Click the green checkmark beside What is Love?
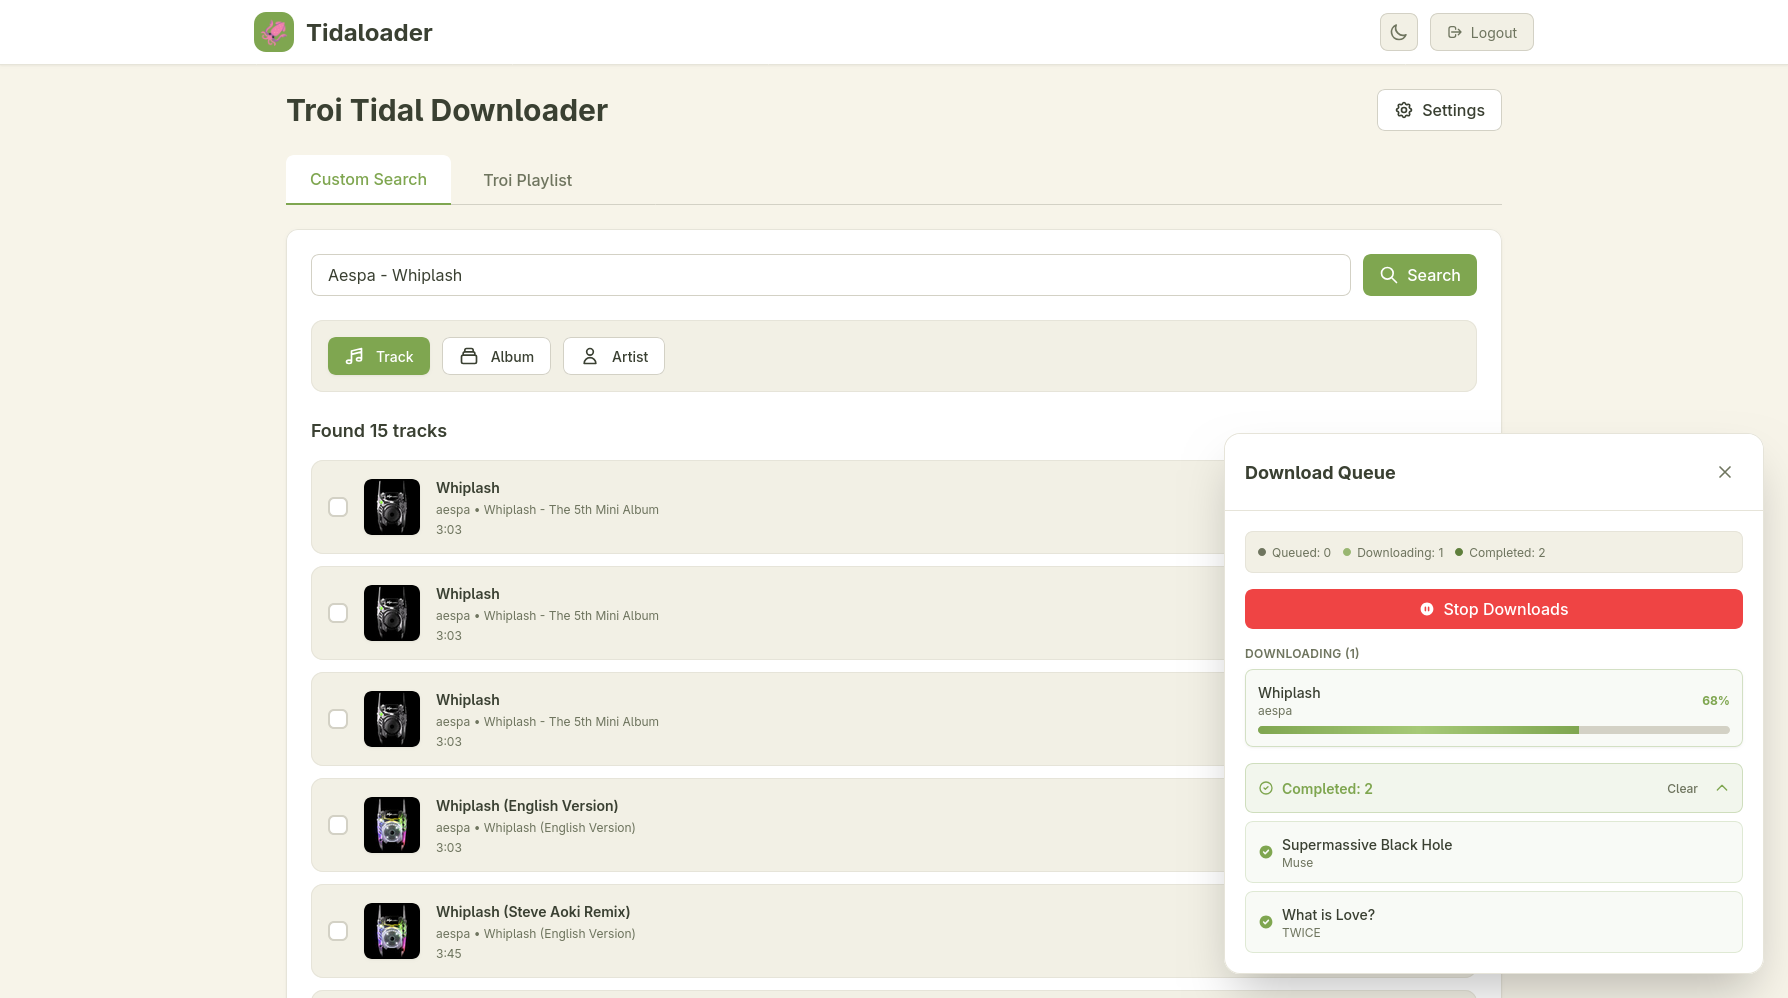Screen dimensions: 1788x998 pyautogui.click(x=1266, y=922)
